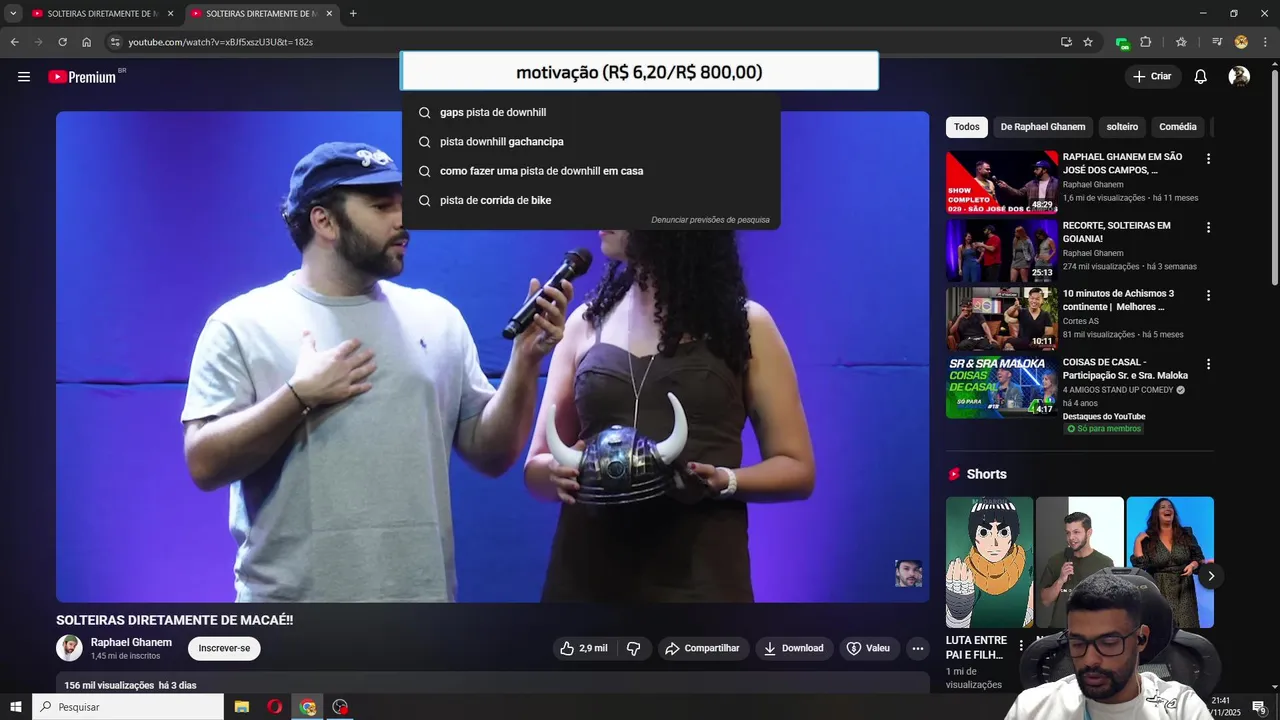1280x720 pixels.
Task: Go back in browser history
Action: 14,42
